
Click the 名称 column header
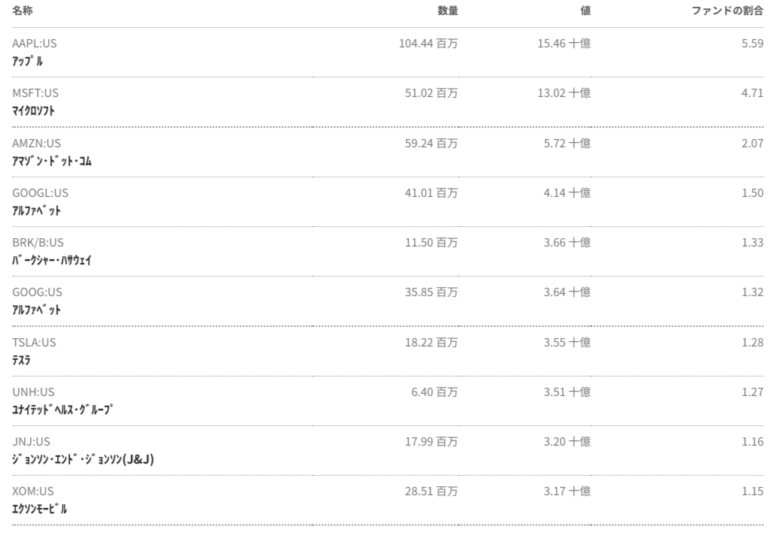click(22, 10)
